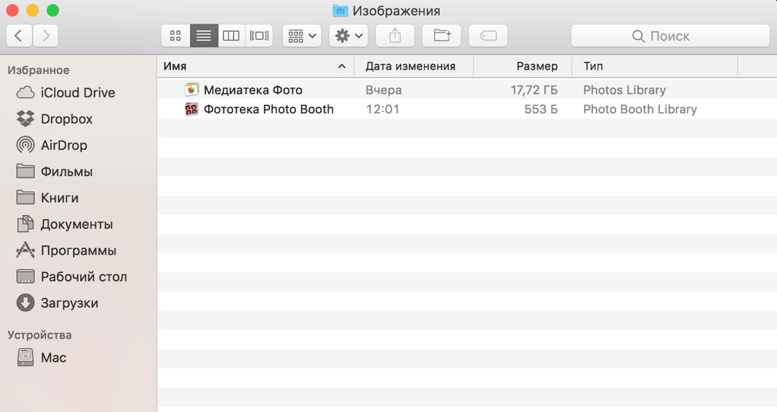This screenshot has width=777, height=412.
Task: Click the Photos Library type cell
Action: coord(624,90)
